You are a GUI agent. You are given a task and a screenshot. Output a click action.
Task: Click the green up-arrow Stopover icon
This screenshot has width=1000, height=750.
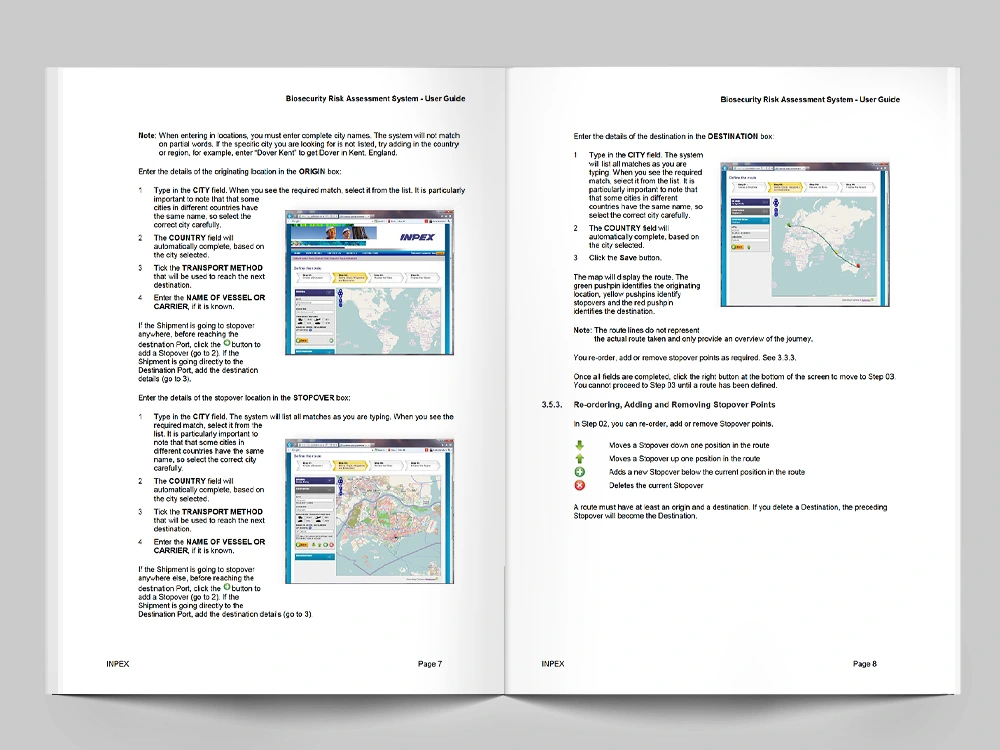pyautogui.click(x=579, y=459)
